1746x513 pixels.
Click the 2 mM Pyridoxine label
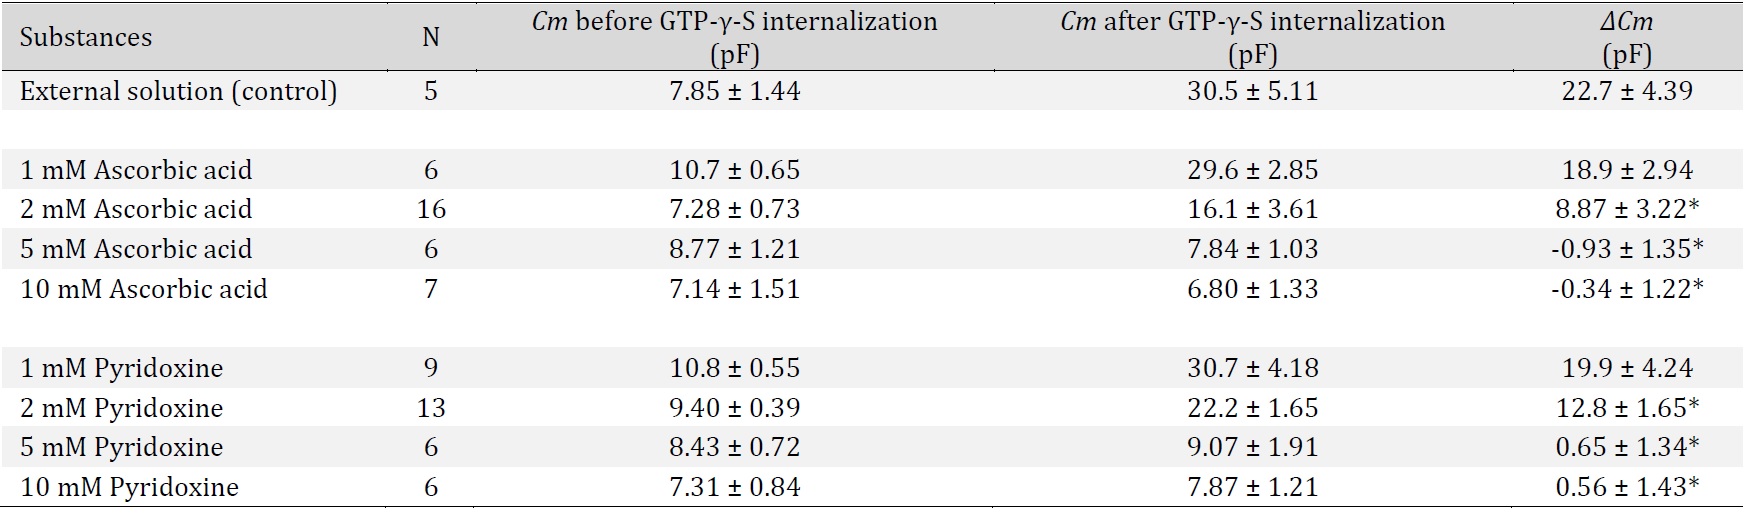click(122, 408)
